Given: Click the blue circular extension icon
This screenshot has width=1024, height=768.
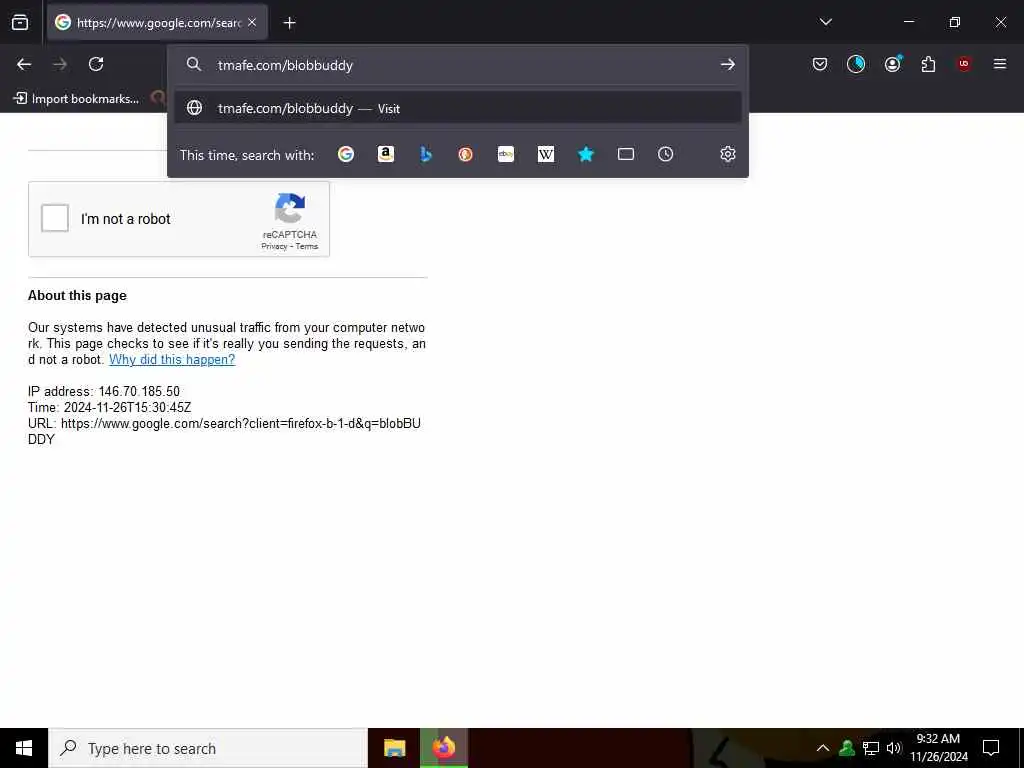Looking at the screenshot, I should coord(856,64).
